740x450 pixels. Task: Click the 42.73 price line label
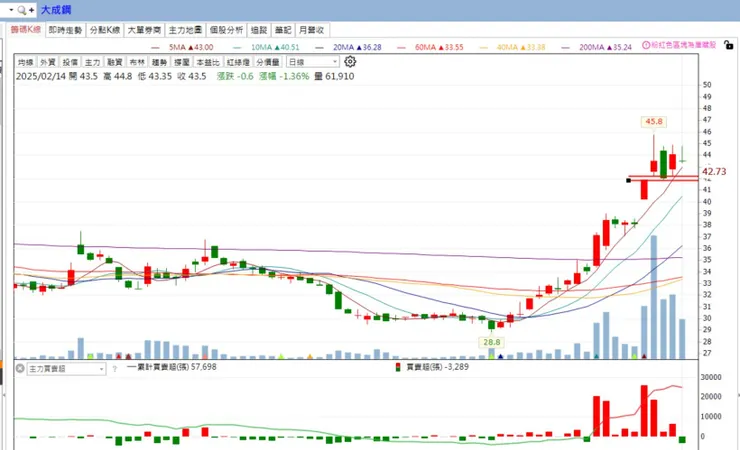pyautogui.click(x=714, y=172)
